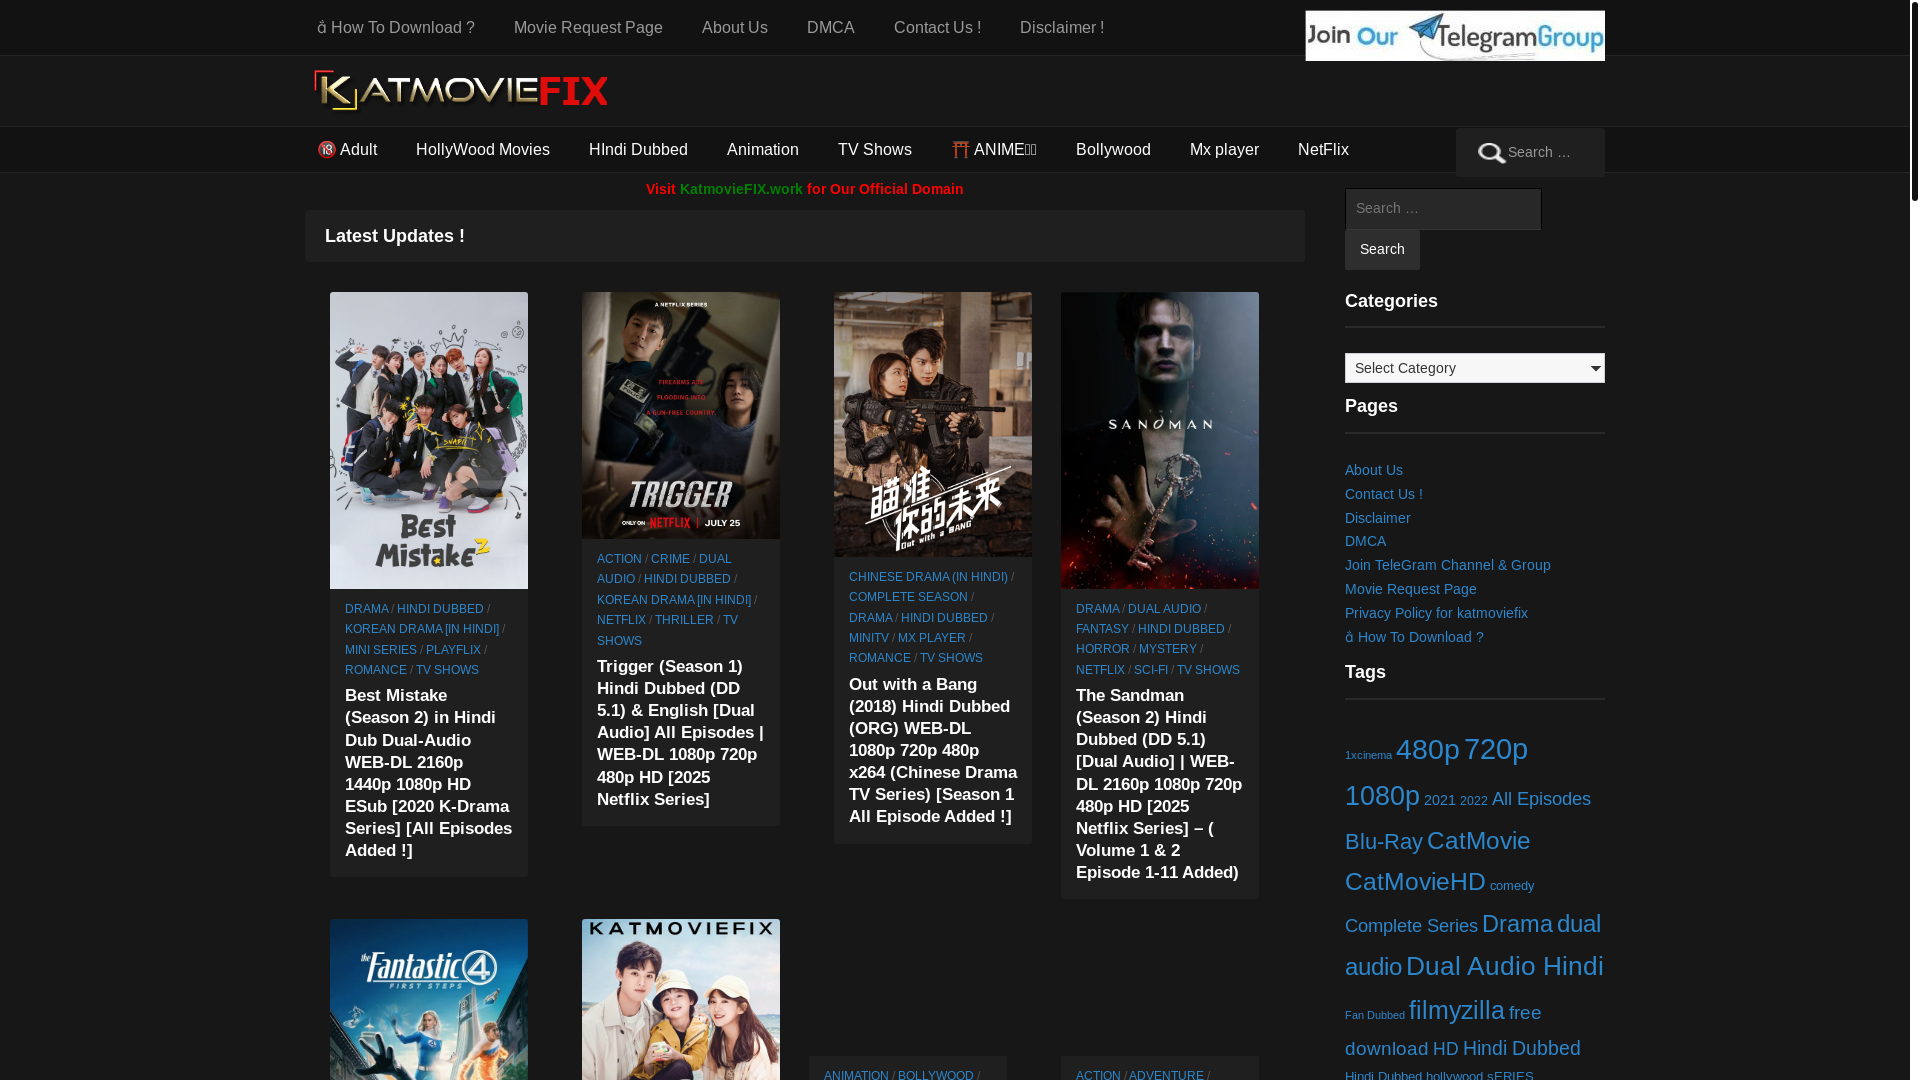Open the Best Mistake poster thumbnail
1920x1080 pixels.
coord(429,440)
